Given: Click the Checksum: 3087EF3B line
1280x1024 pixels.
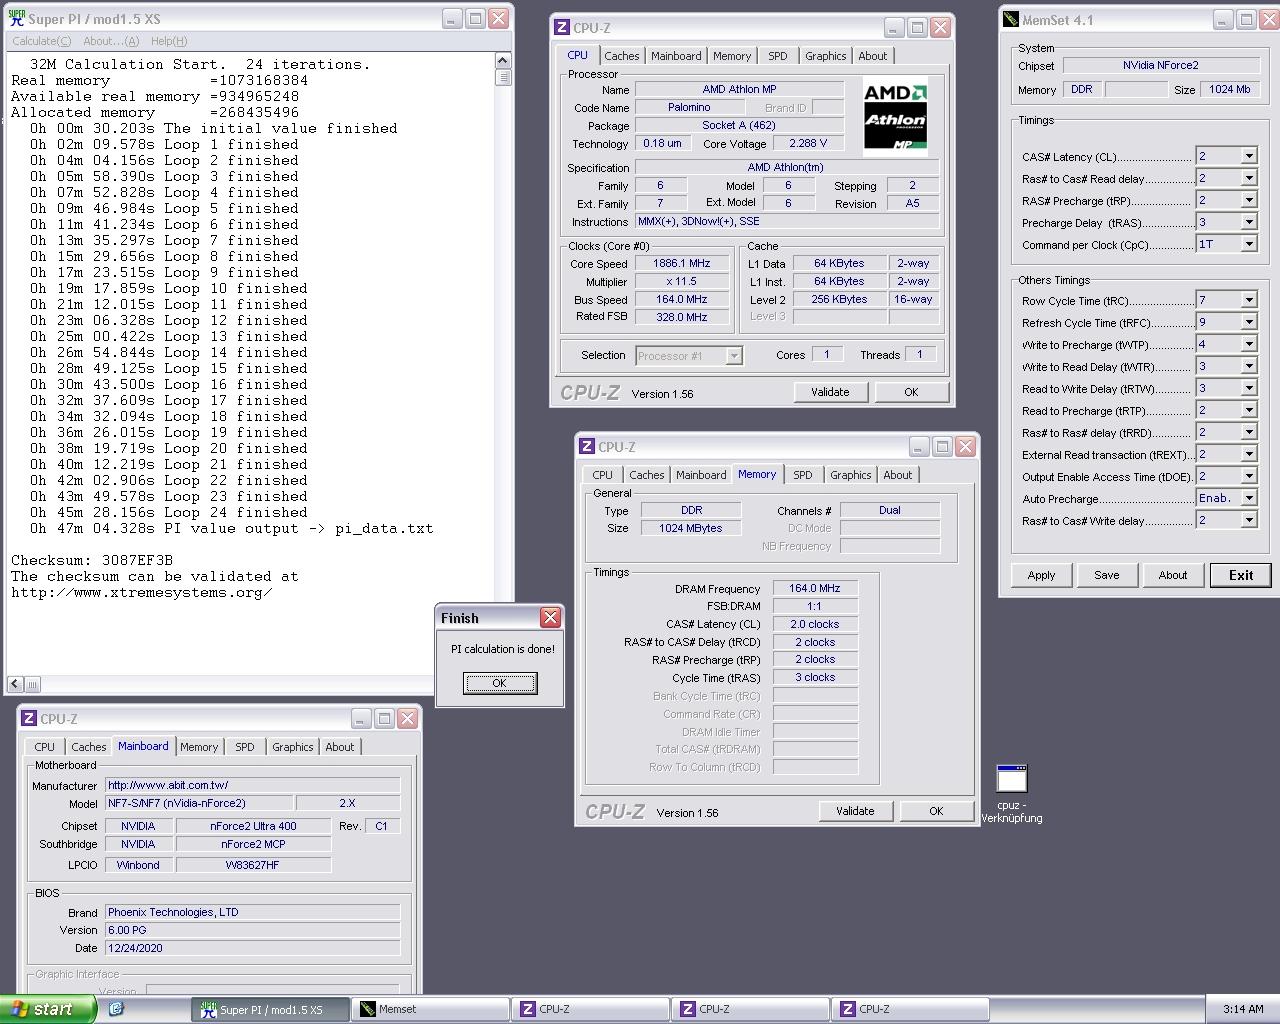Looking at the screenshot, I should [92, 560].
